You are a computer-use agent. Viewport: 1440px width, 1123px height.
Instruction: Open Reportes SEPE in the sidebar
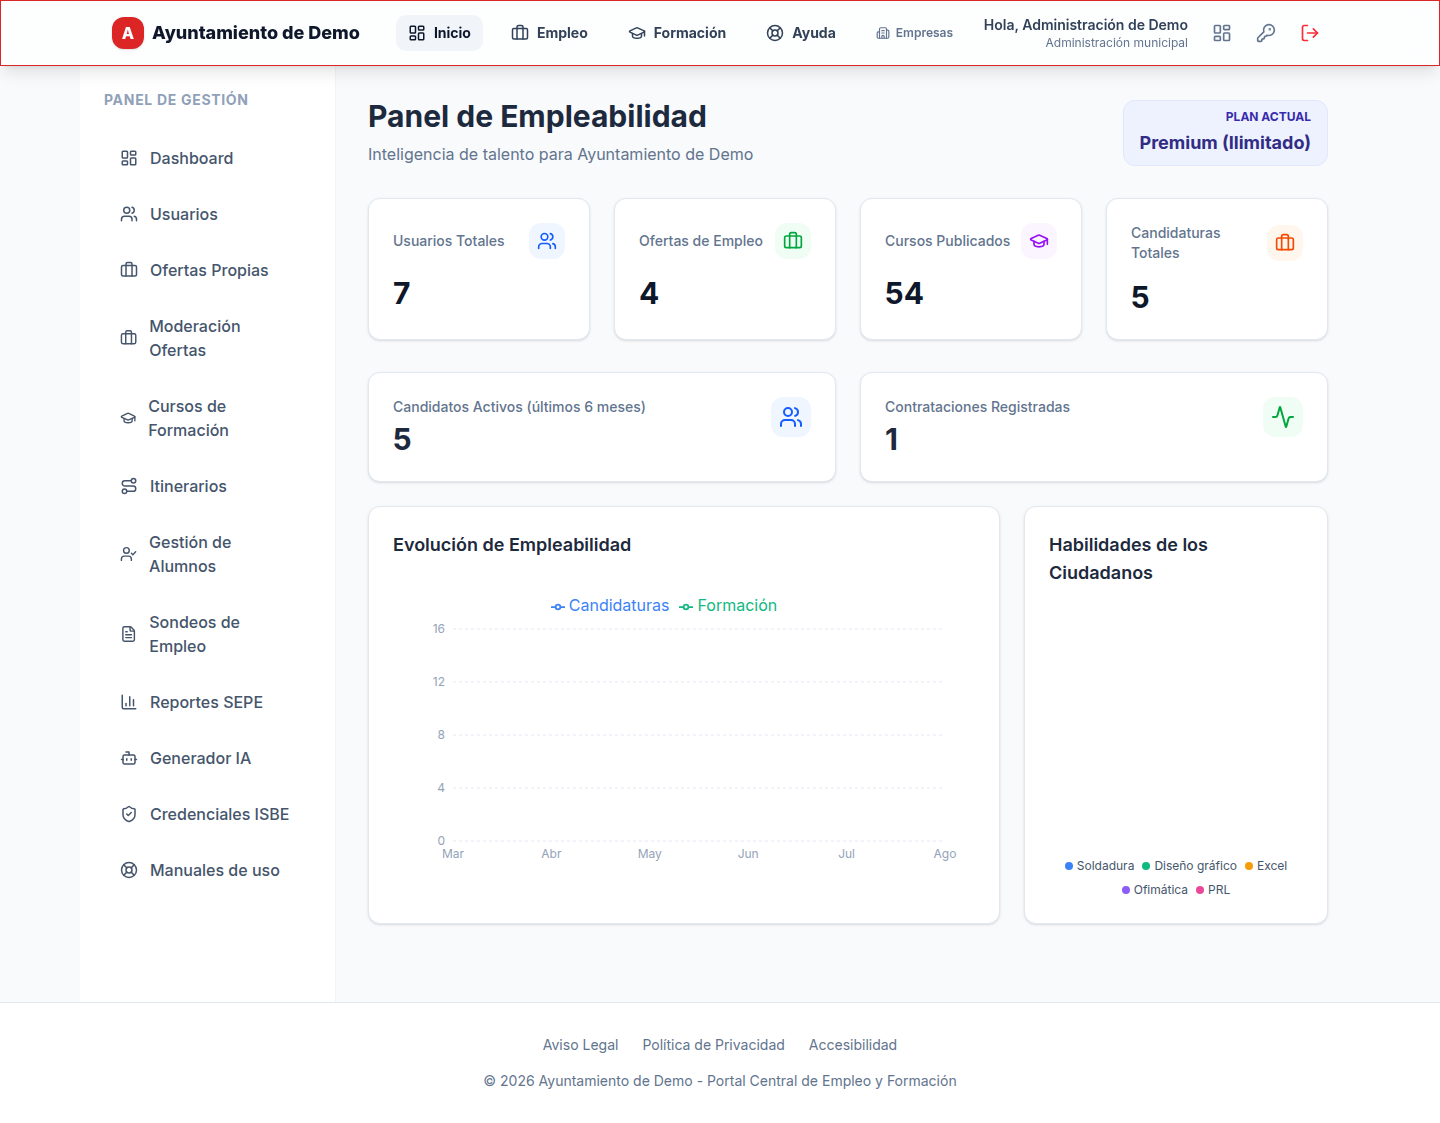pyautogui.click(x=207, y=702)
